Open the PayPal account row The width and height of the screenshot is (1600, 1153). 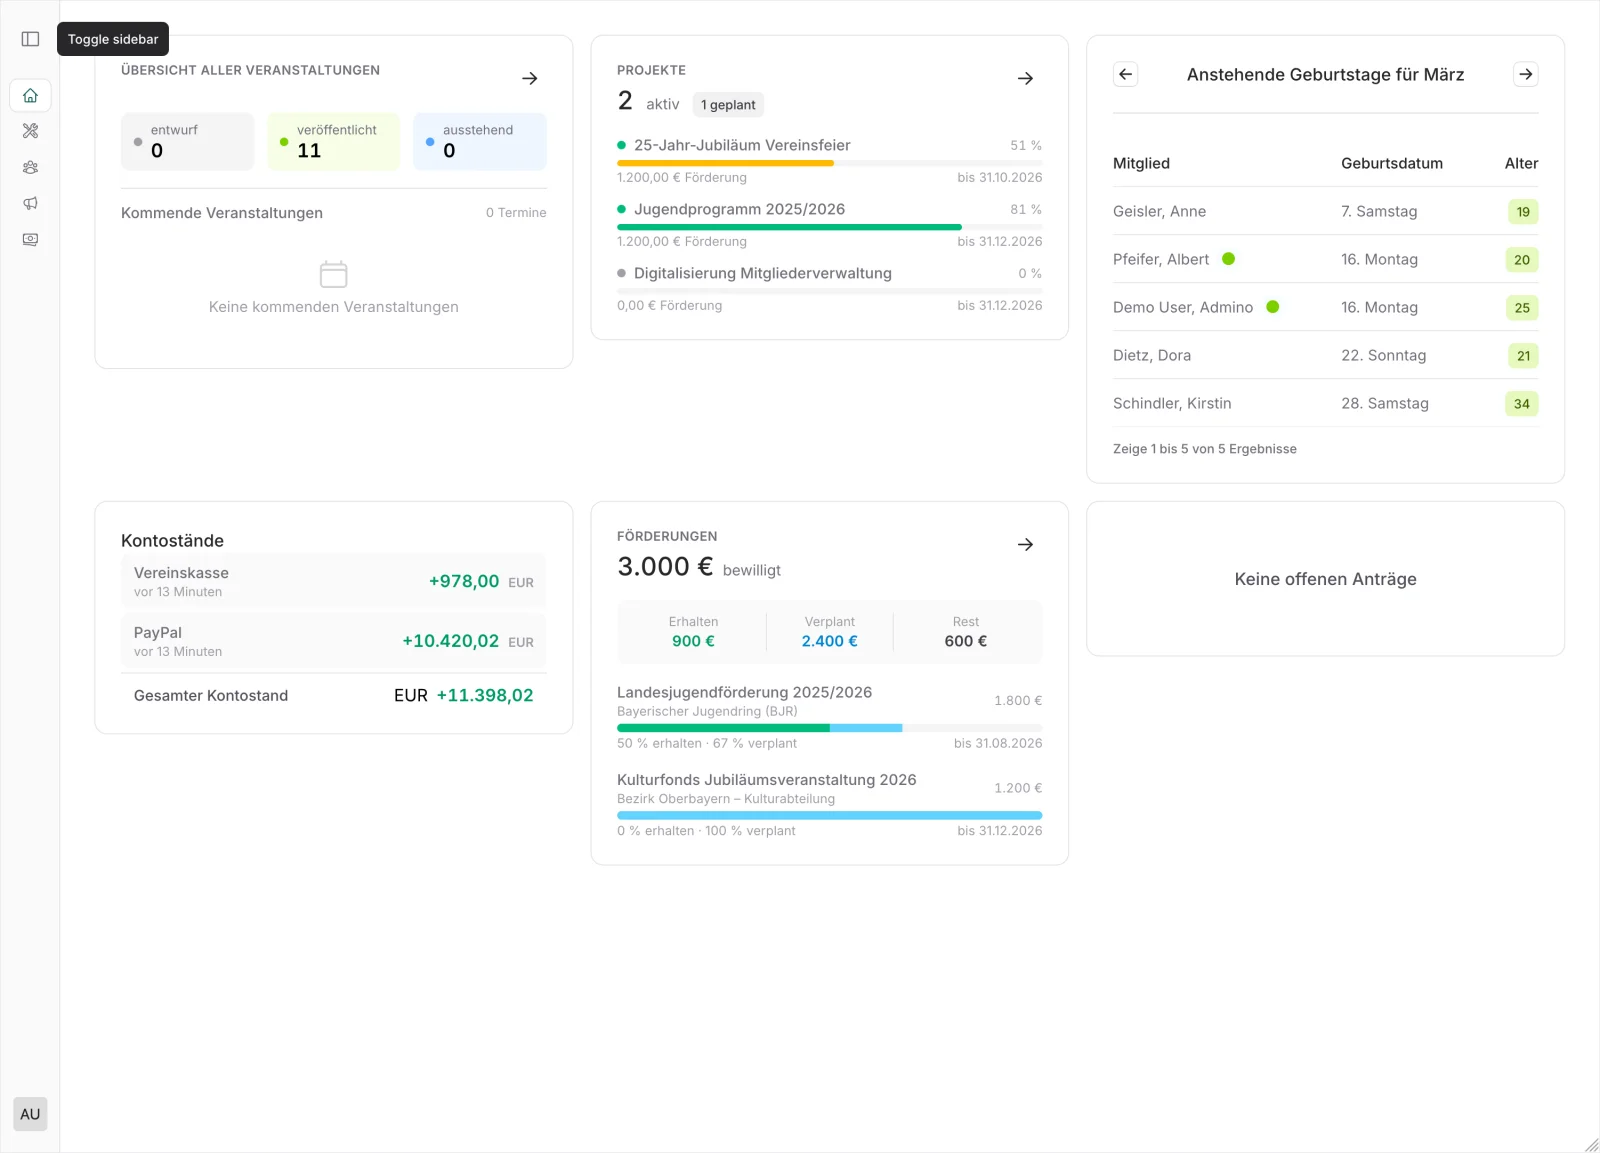[334, 641]
